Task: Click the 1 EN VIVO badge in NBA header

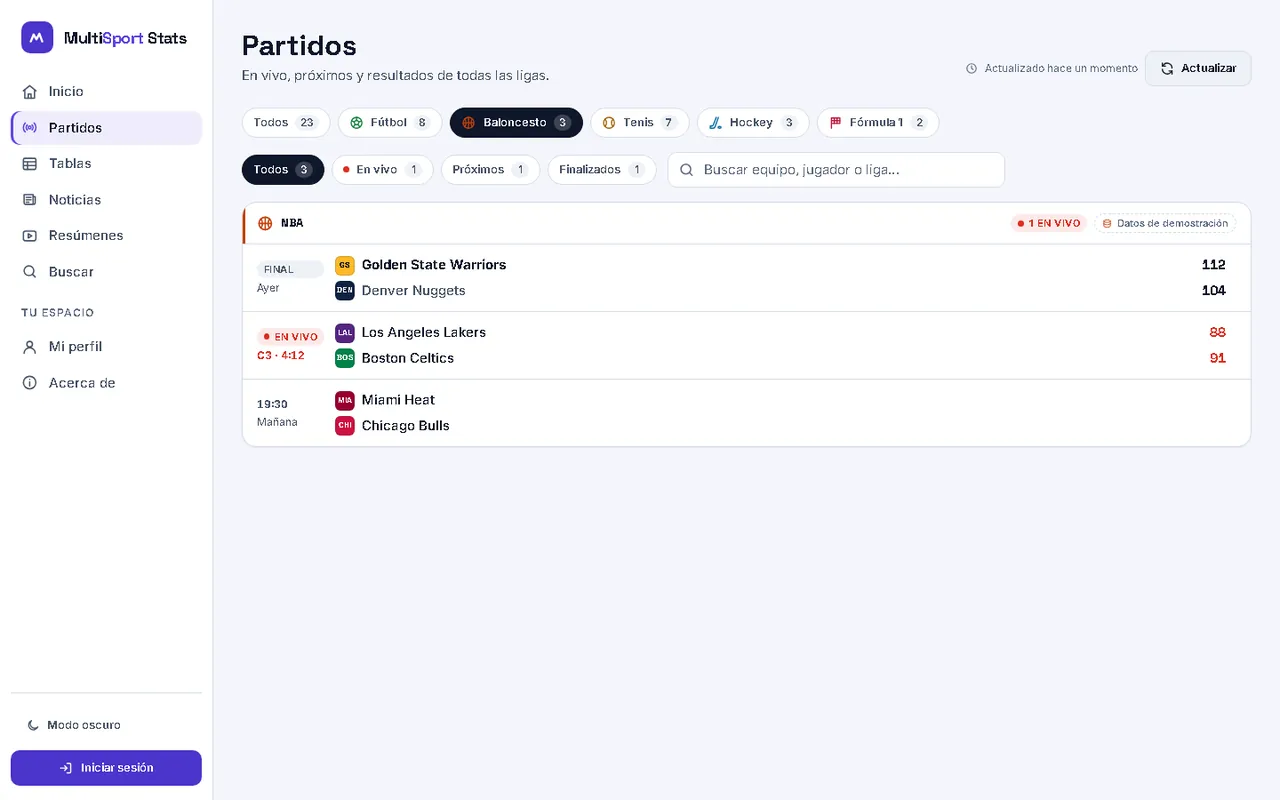Action: click(x=1048, y=223)
